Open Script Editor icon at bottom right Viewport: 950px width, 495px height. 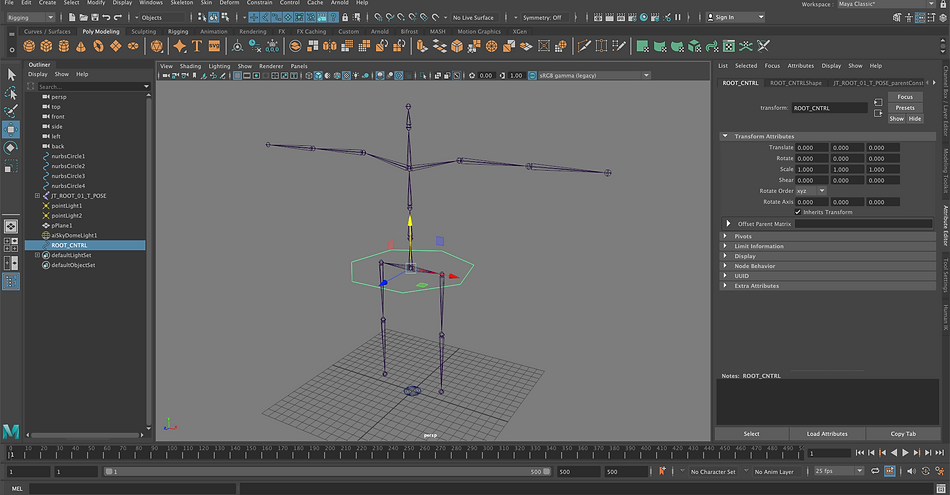(x=941, y=488)
